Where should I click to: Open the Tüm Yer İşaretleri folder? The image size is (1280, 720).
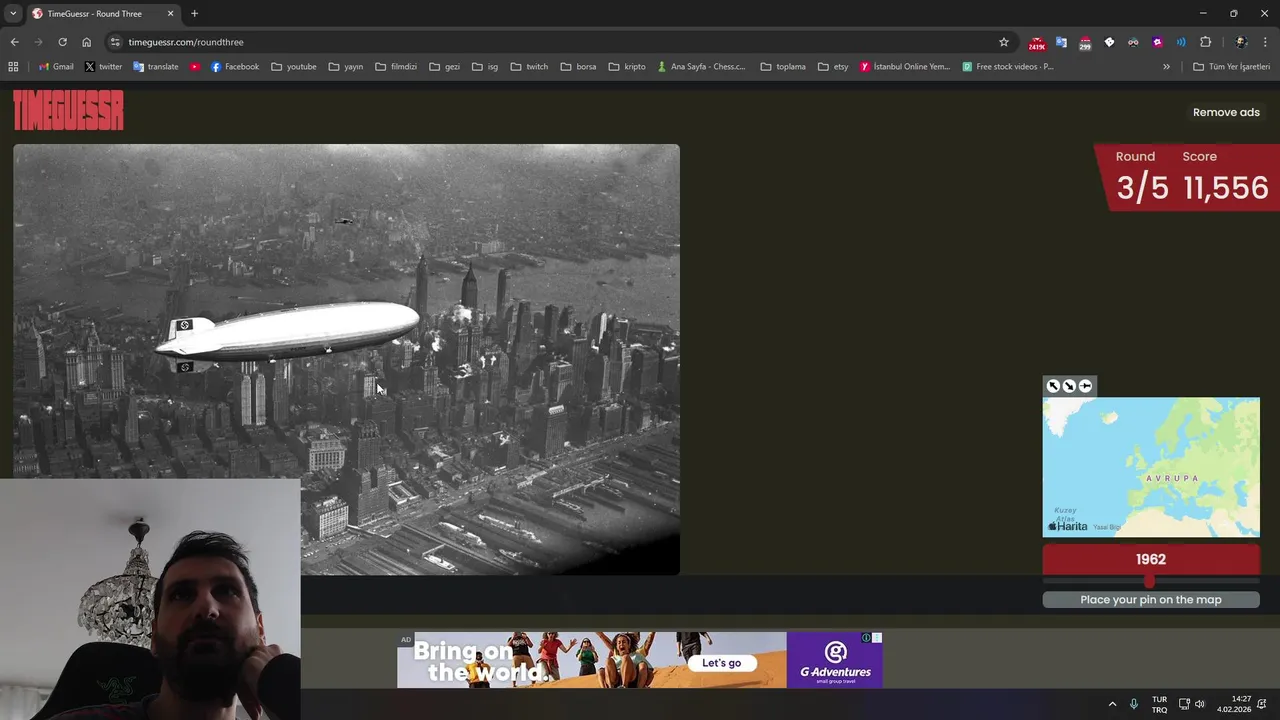(x=1232, y=67)
